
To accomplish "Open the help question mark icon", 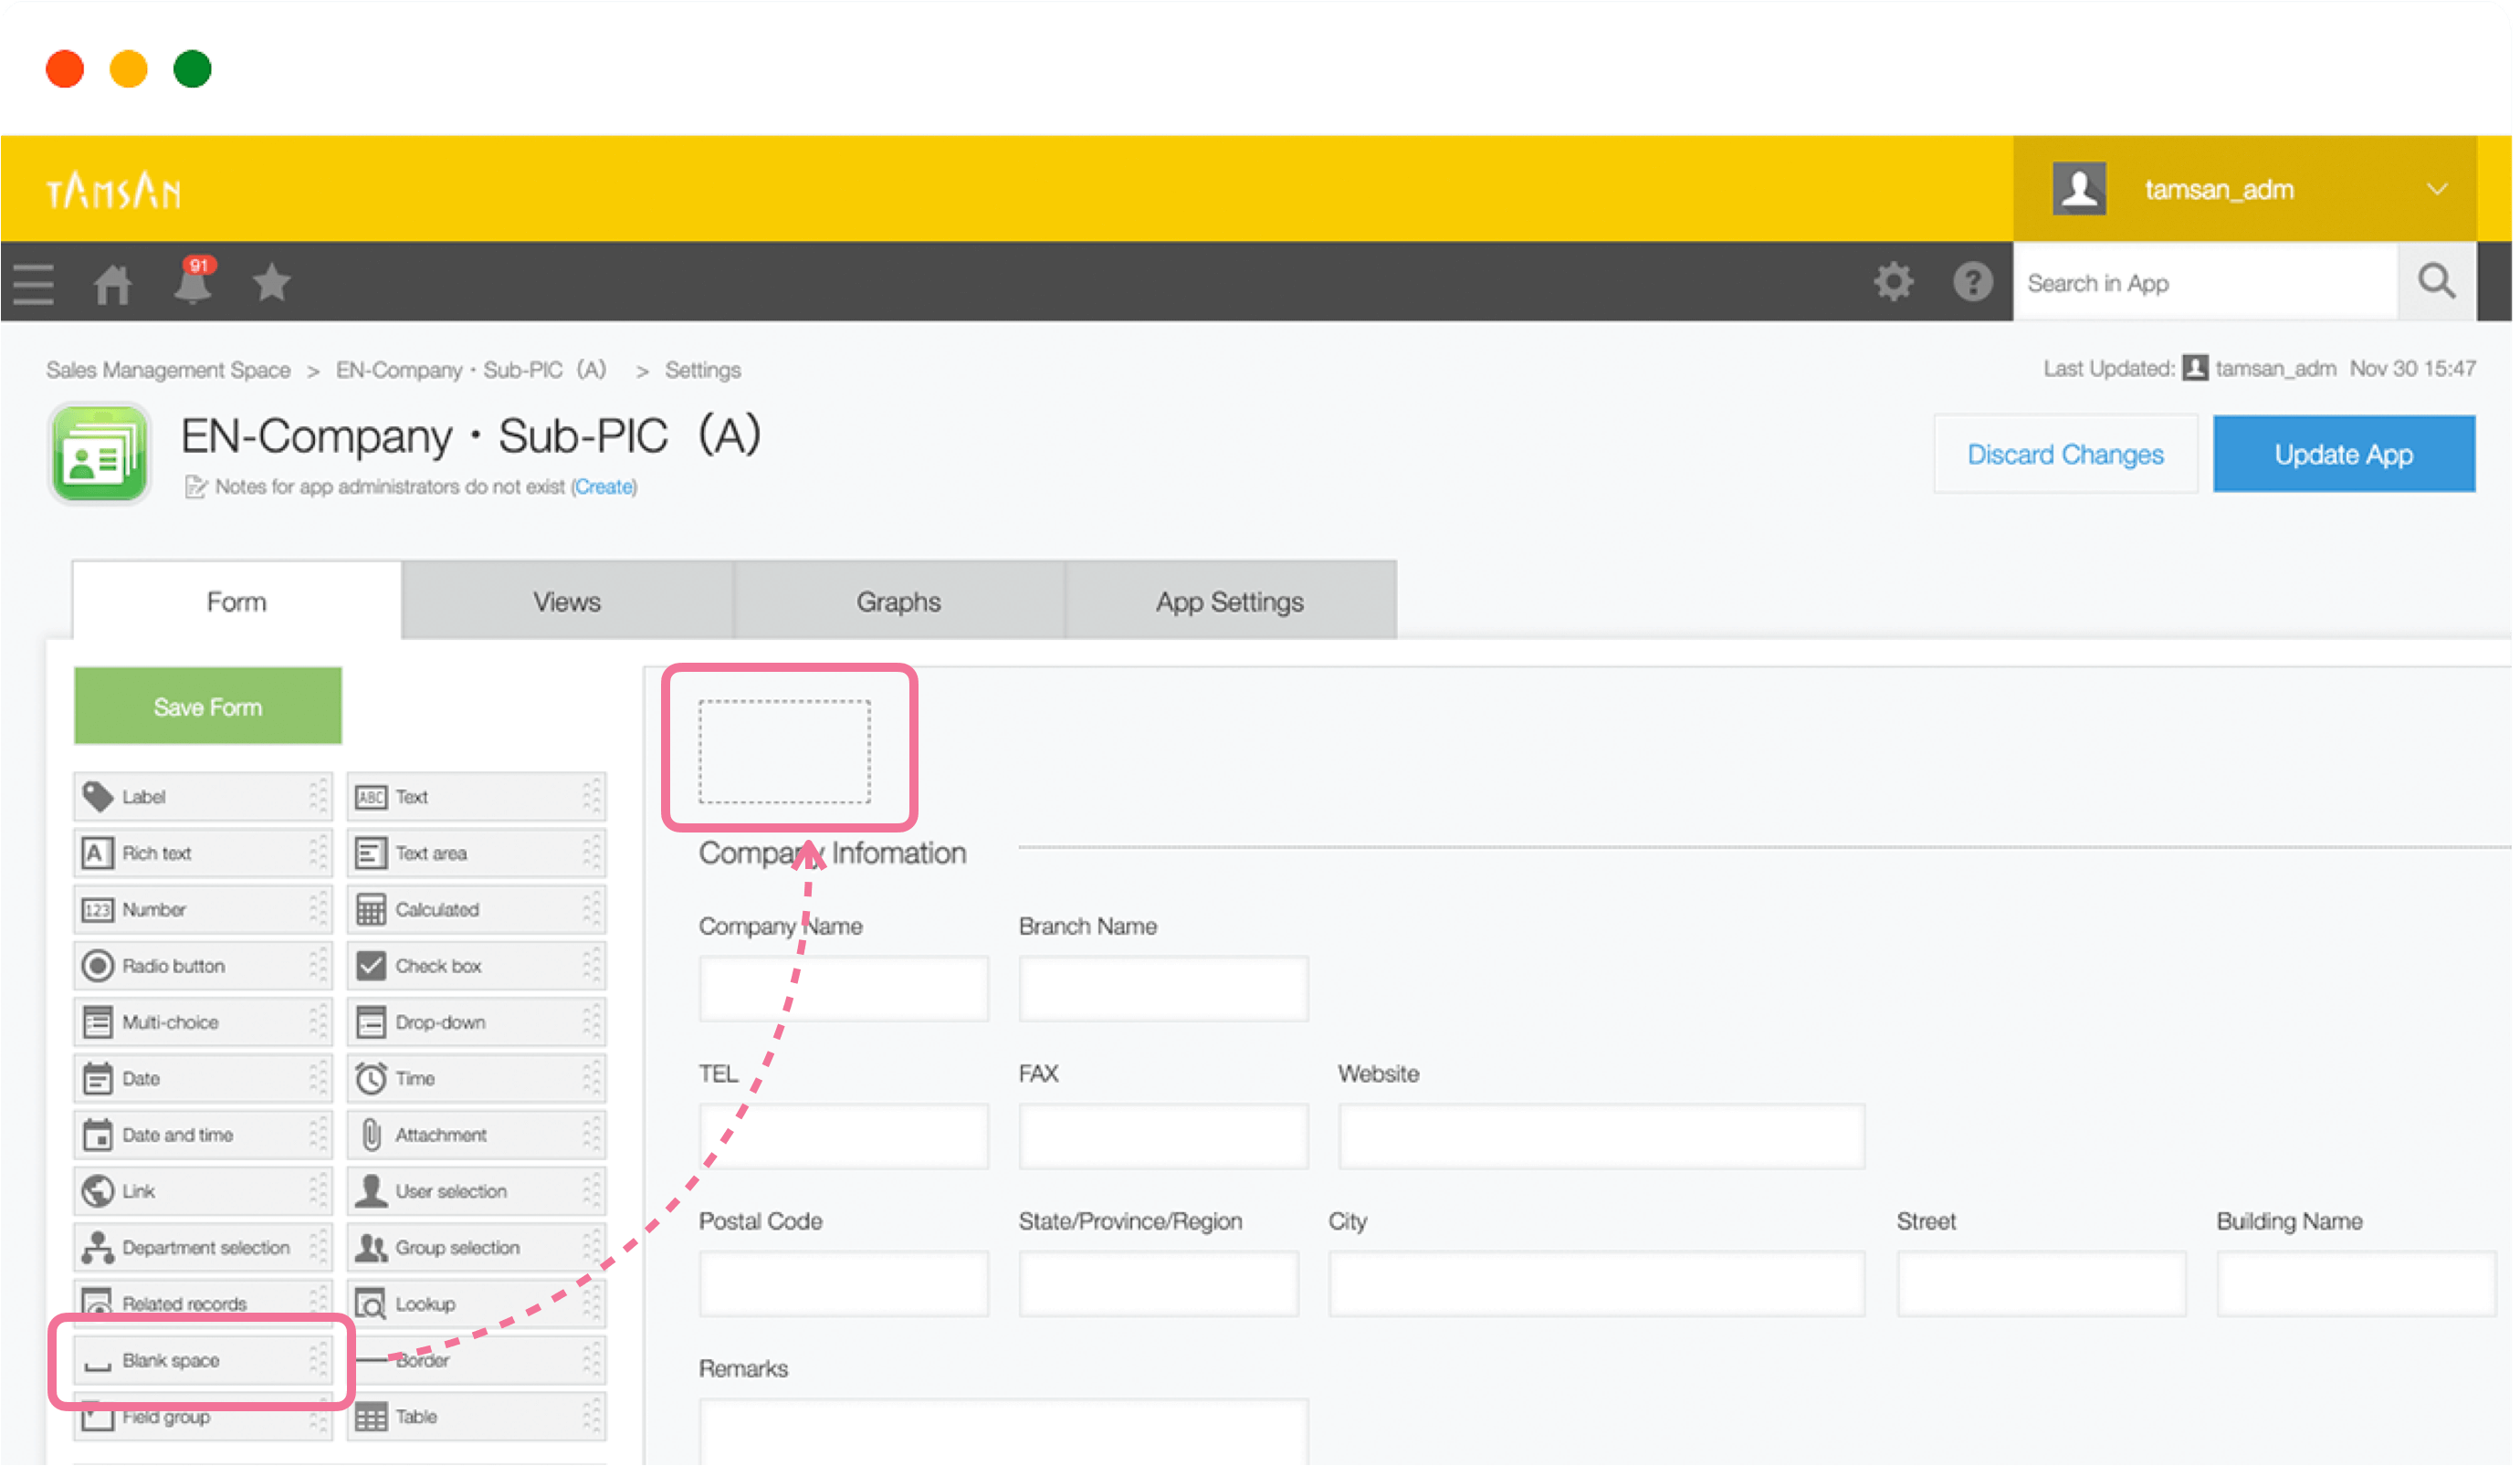I will (x=1972, y=282).
